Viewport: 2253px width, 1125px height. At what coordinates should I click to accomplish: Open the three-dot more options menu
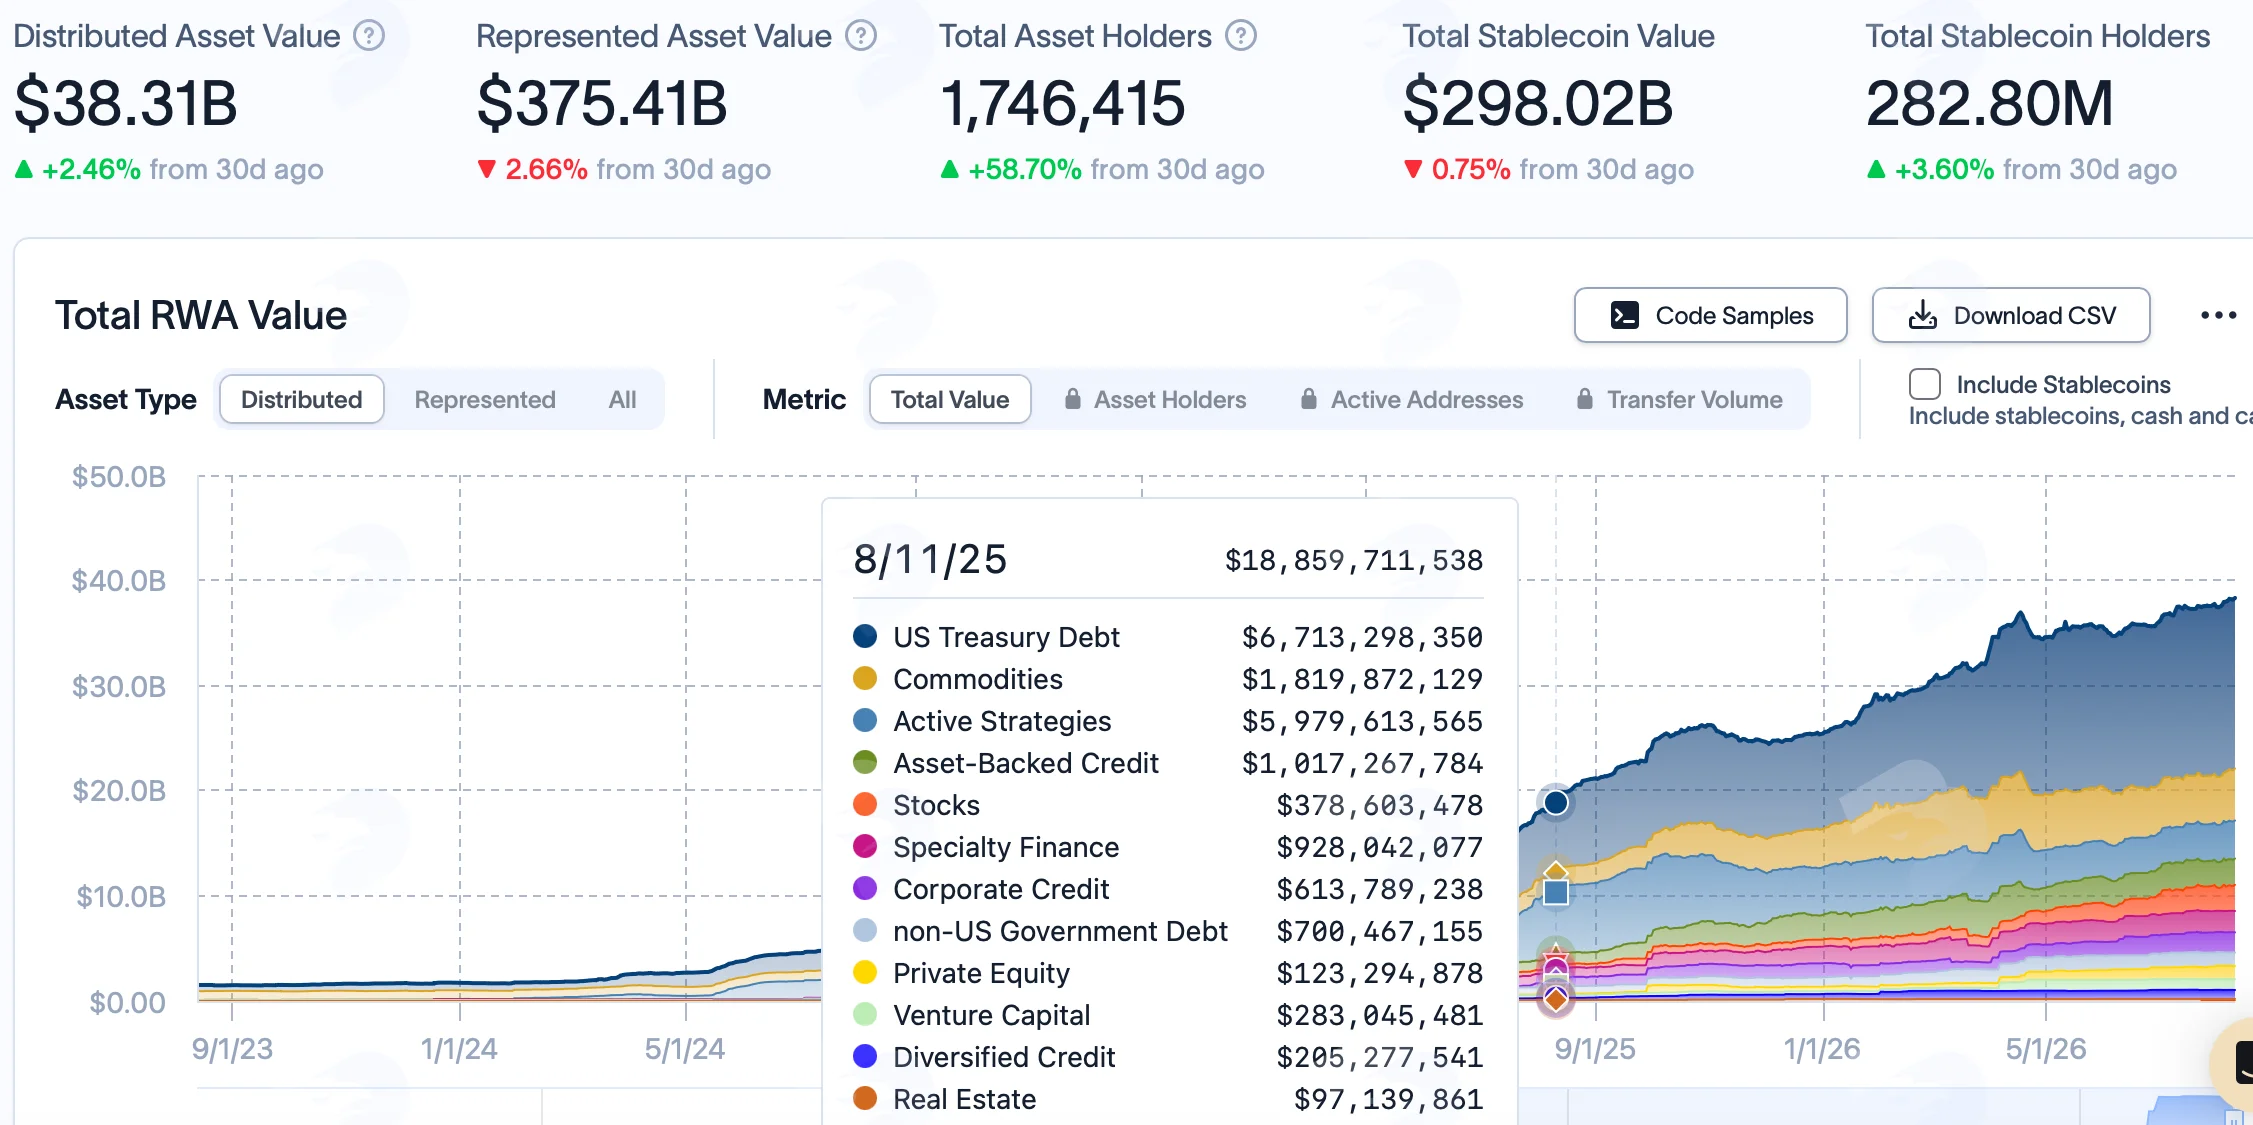click(x=2218, y=315)
